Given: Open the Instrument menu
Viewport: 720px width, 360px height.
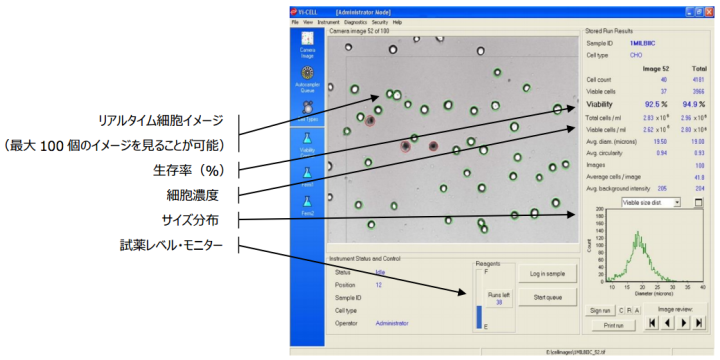Looking at the screenshot, I should 328,22.
